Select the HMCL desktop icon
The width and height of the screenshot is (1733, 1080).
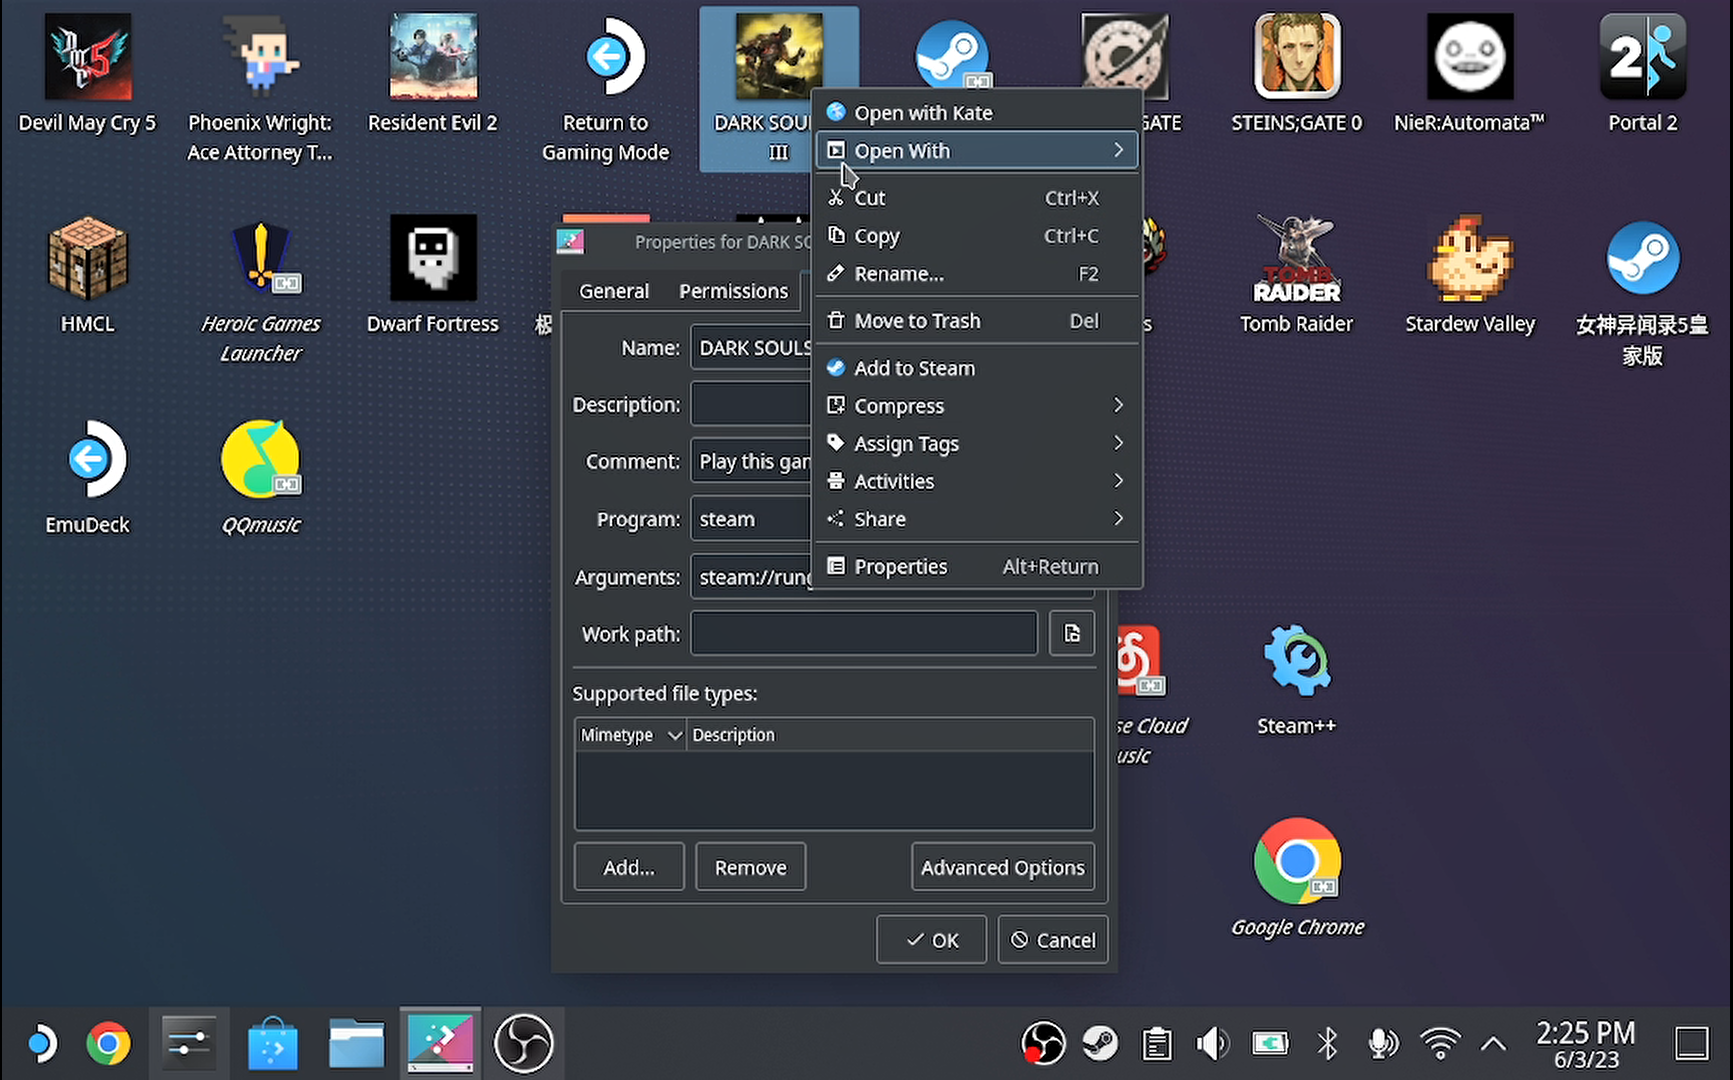tap(88, 258)
